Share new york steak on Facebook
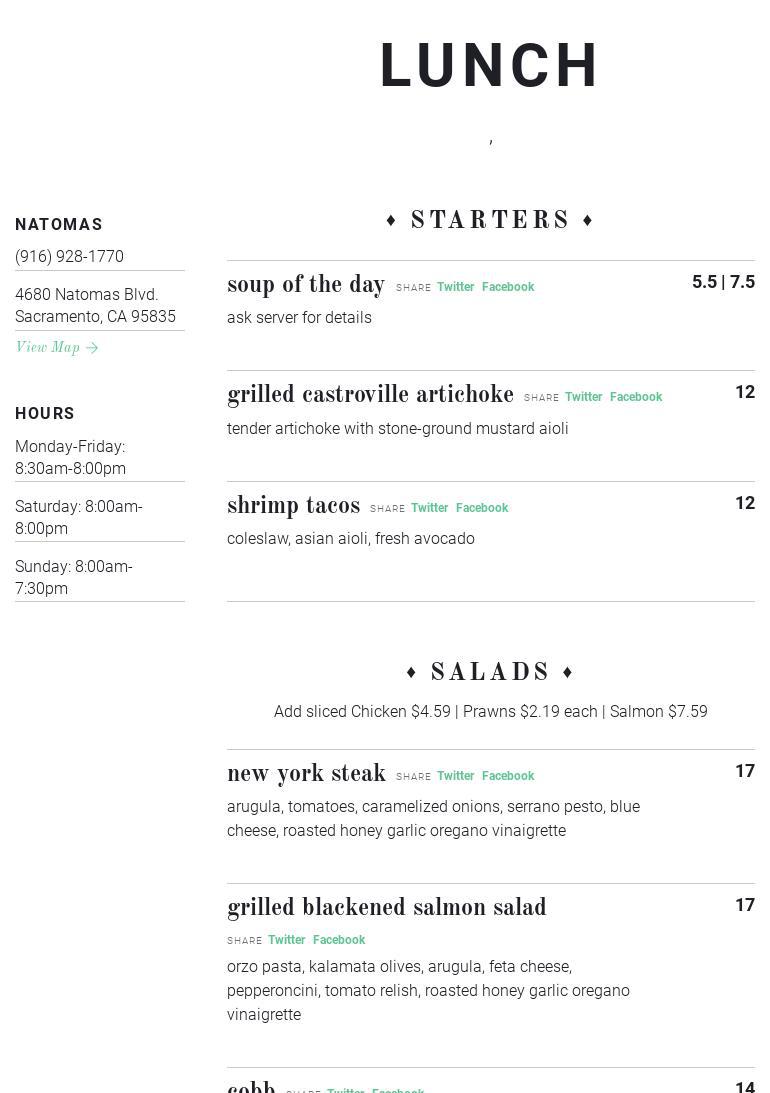Screen dimensions: 770x1093 tap(508, 776)
